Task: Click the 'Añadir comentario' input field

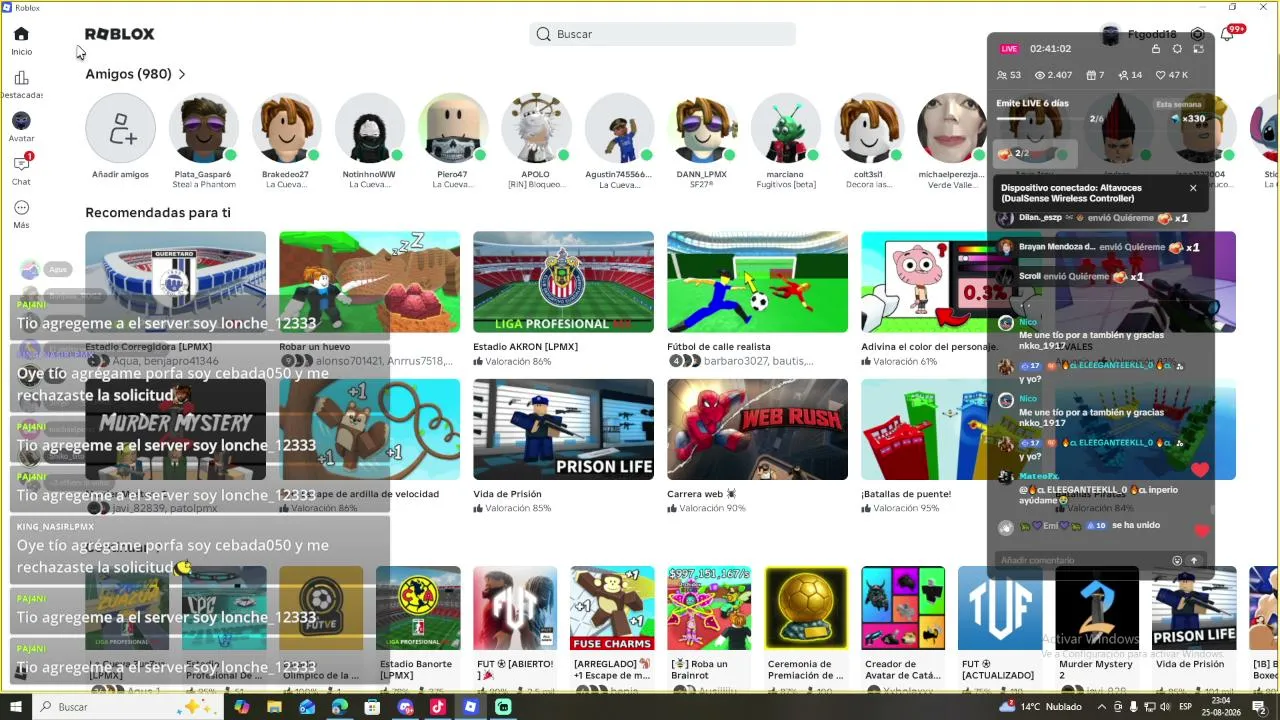Action: click(x=1084, y=560)
